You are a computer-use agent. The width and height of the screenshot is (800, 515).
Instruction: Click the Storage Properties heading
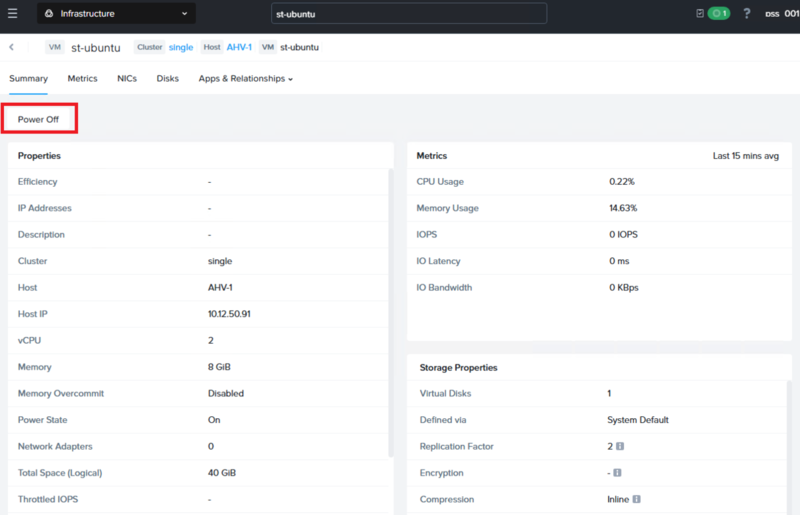tap(458, 367)
